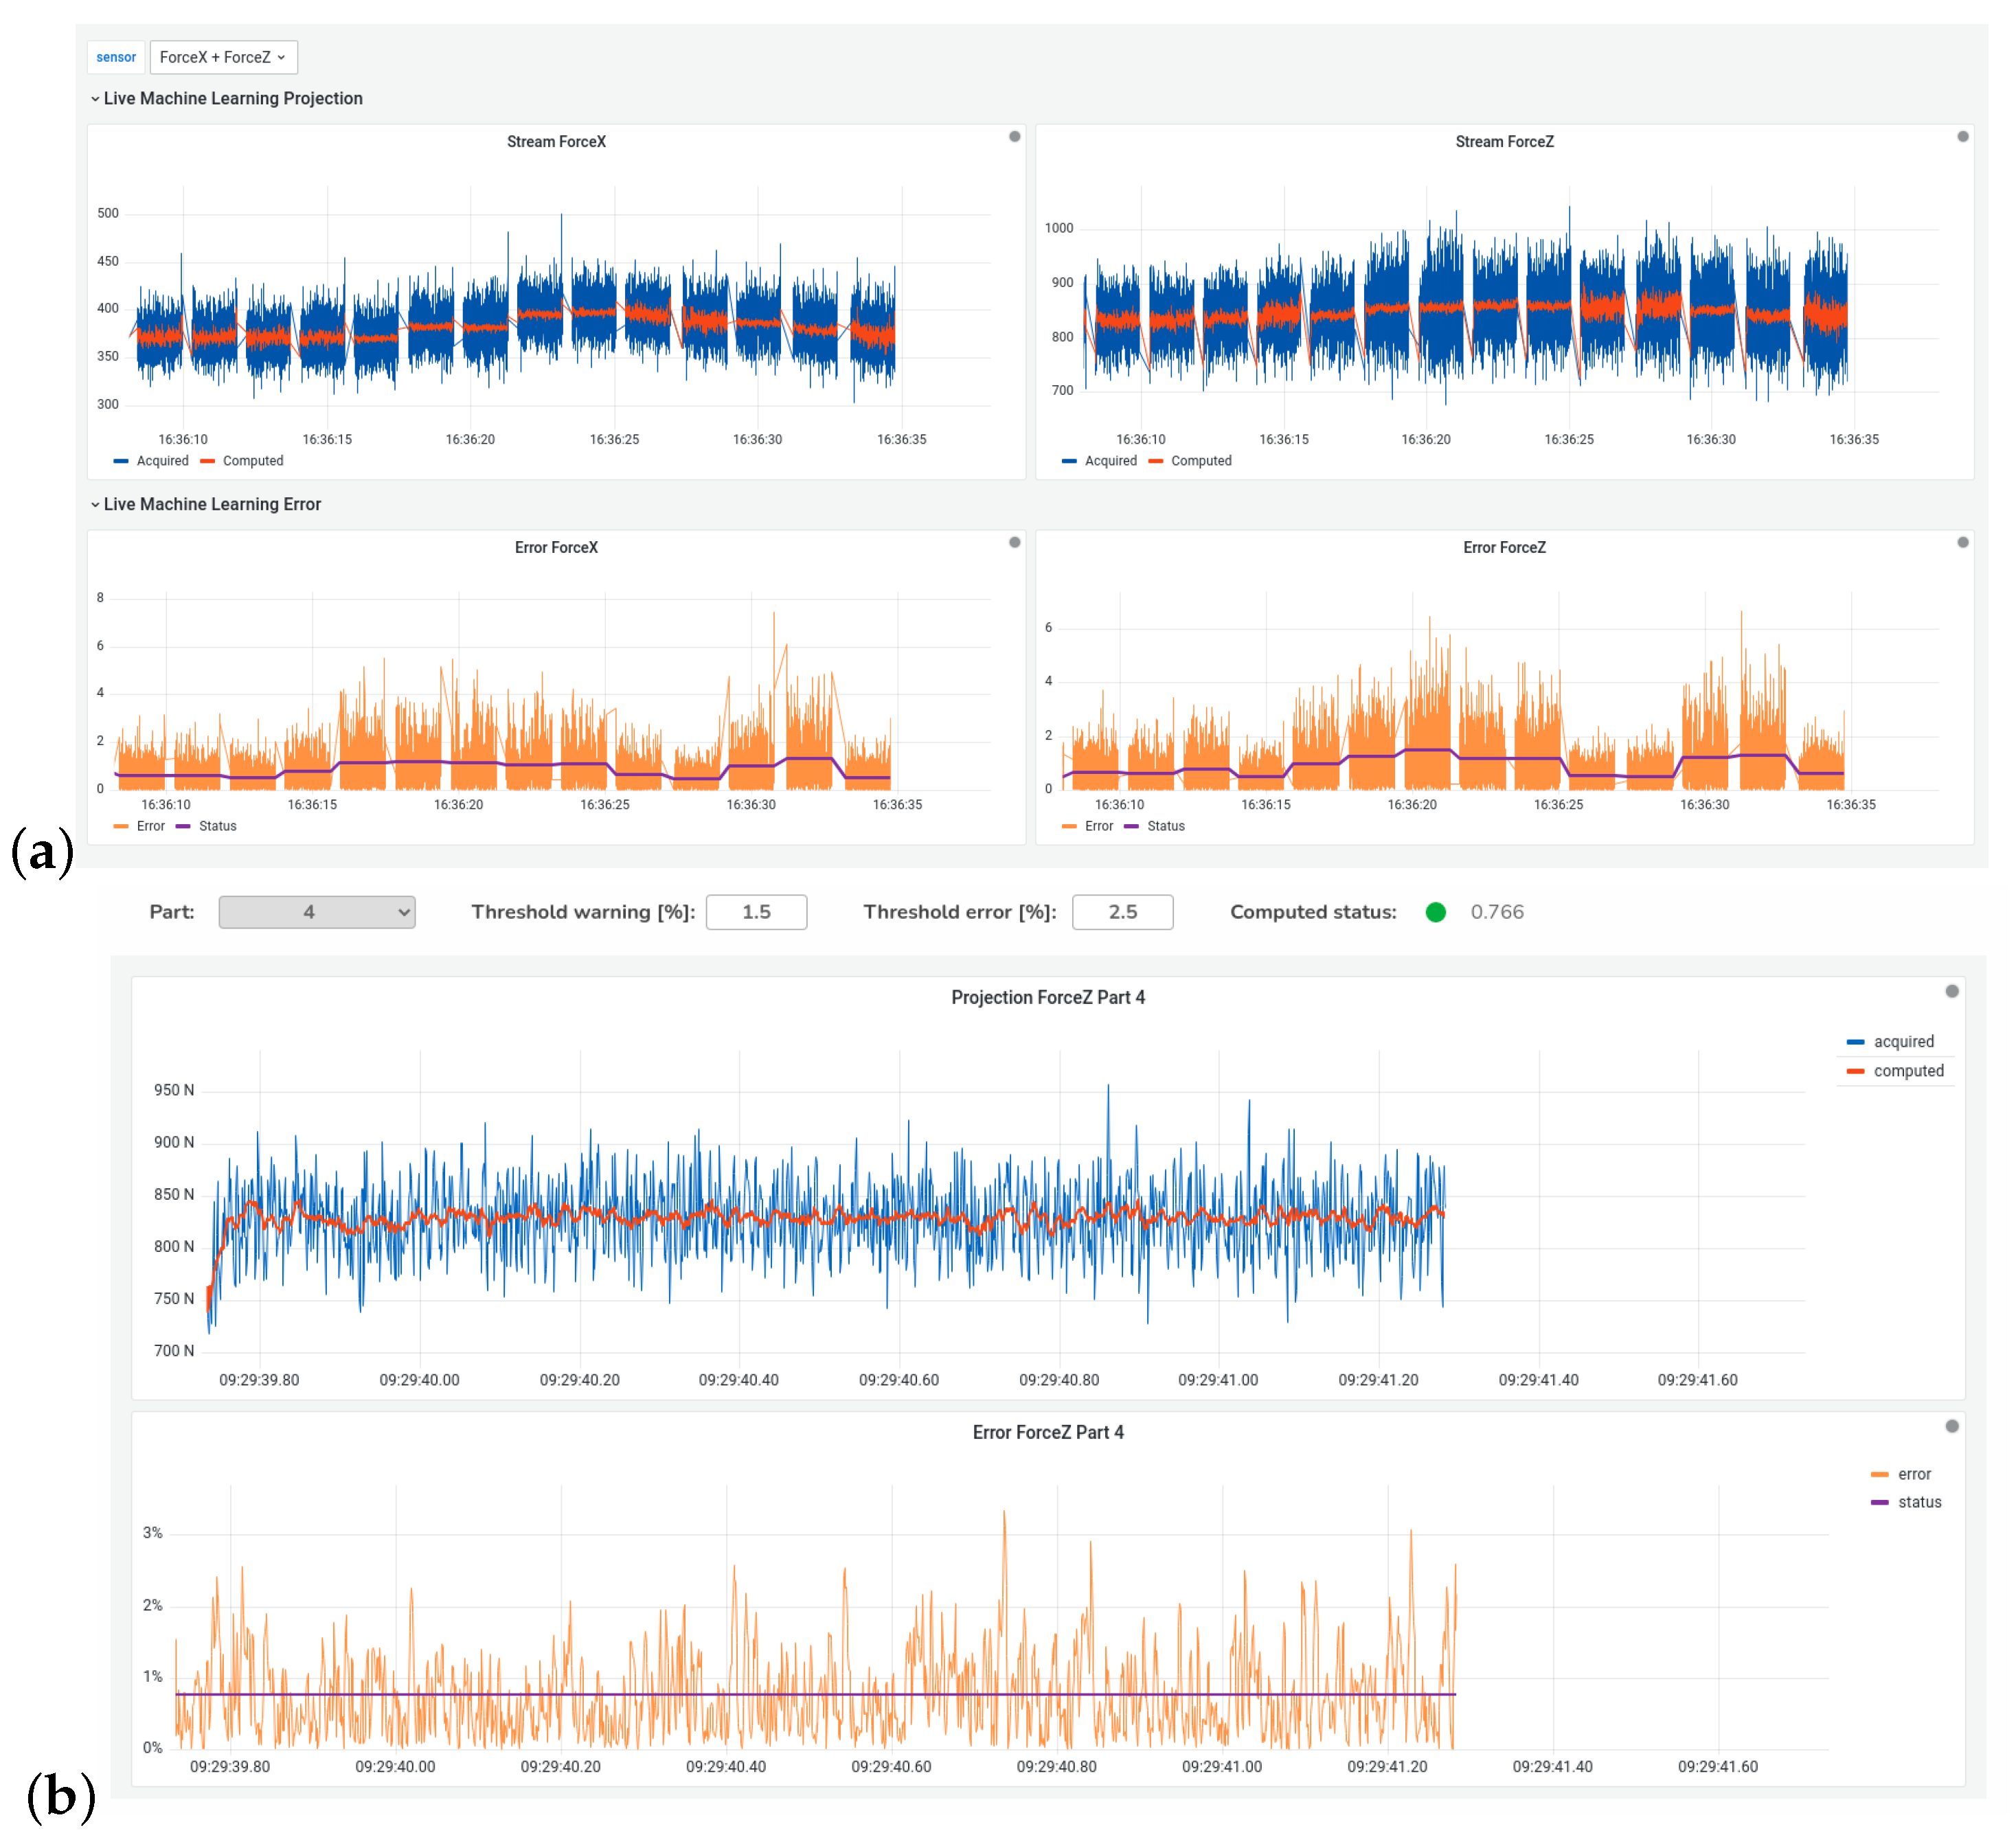The width and height of the screenshot is (2016, 1846).
Task: Click the Error ForceZ panel status dot
Action: 1962,542
